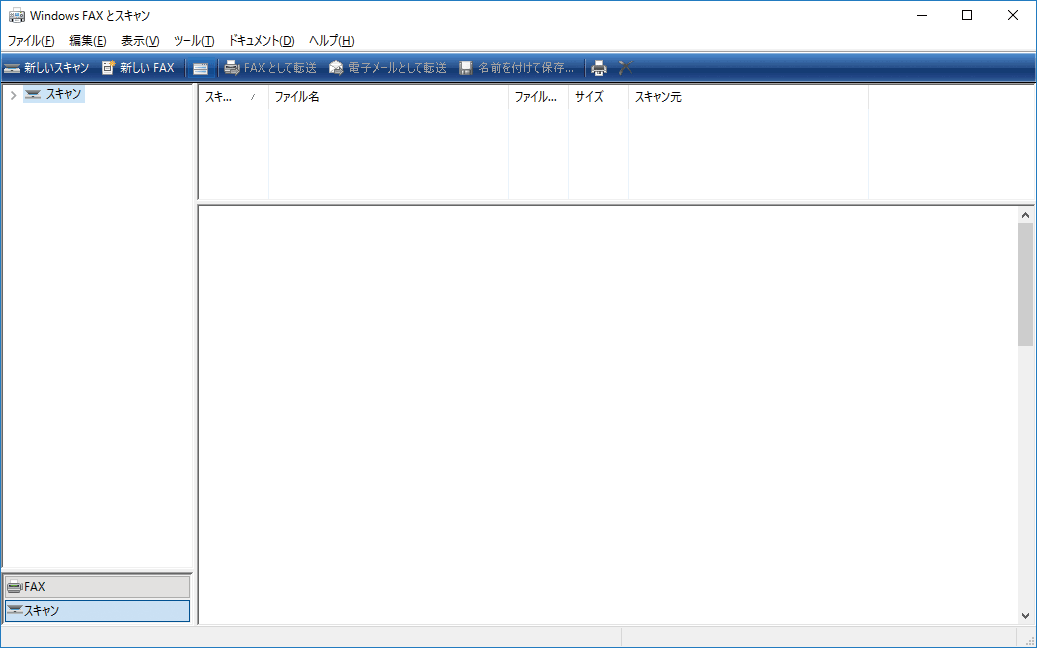Expand the スキャン tree node arrow

[x=13, y=95]
